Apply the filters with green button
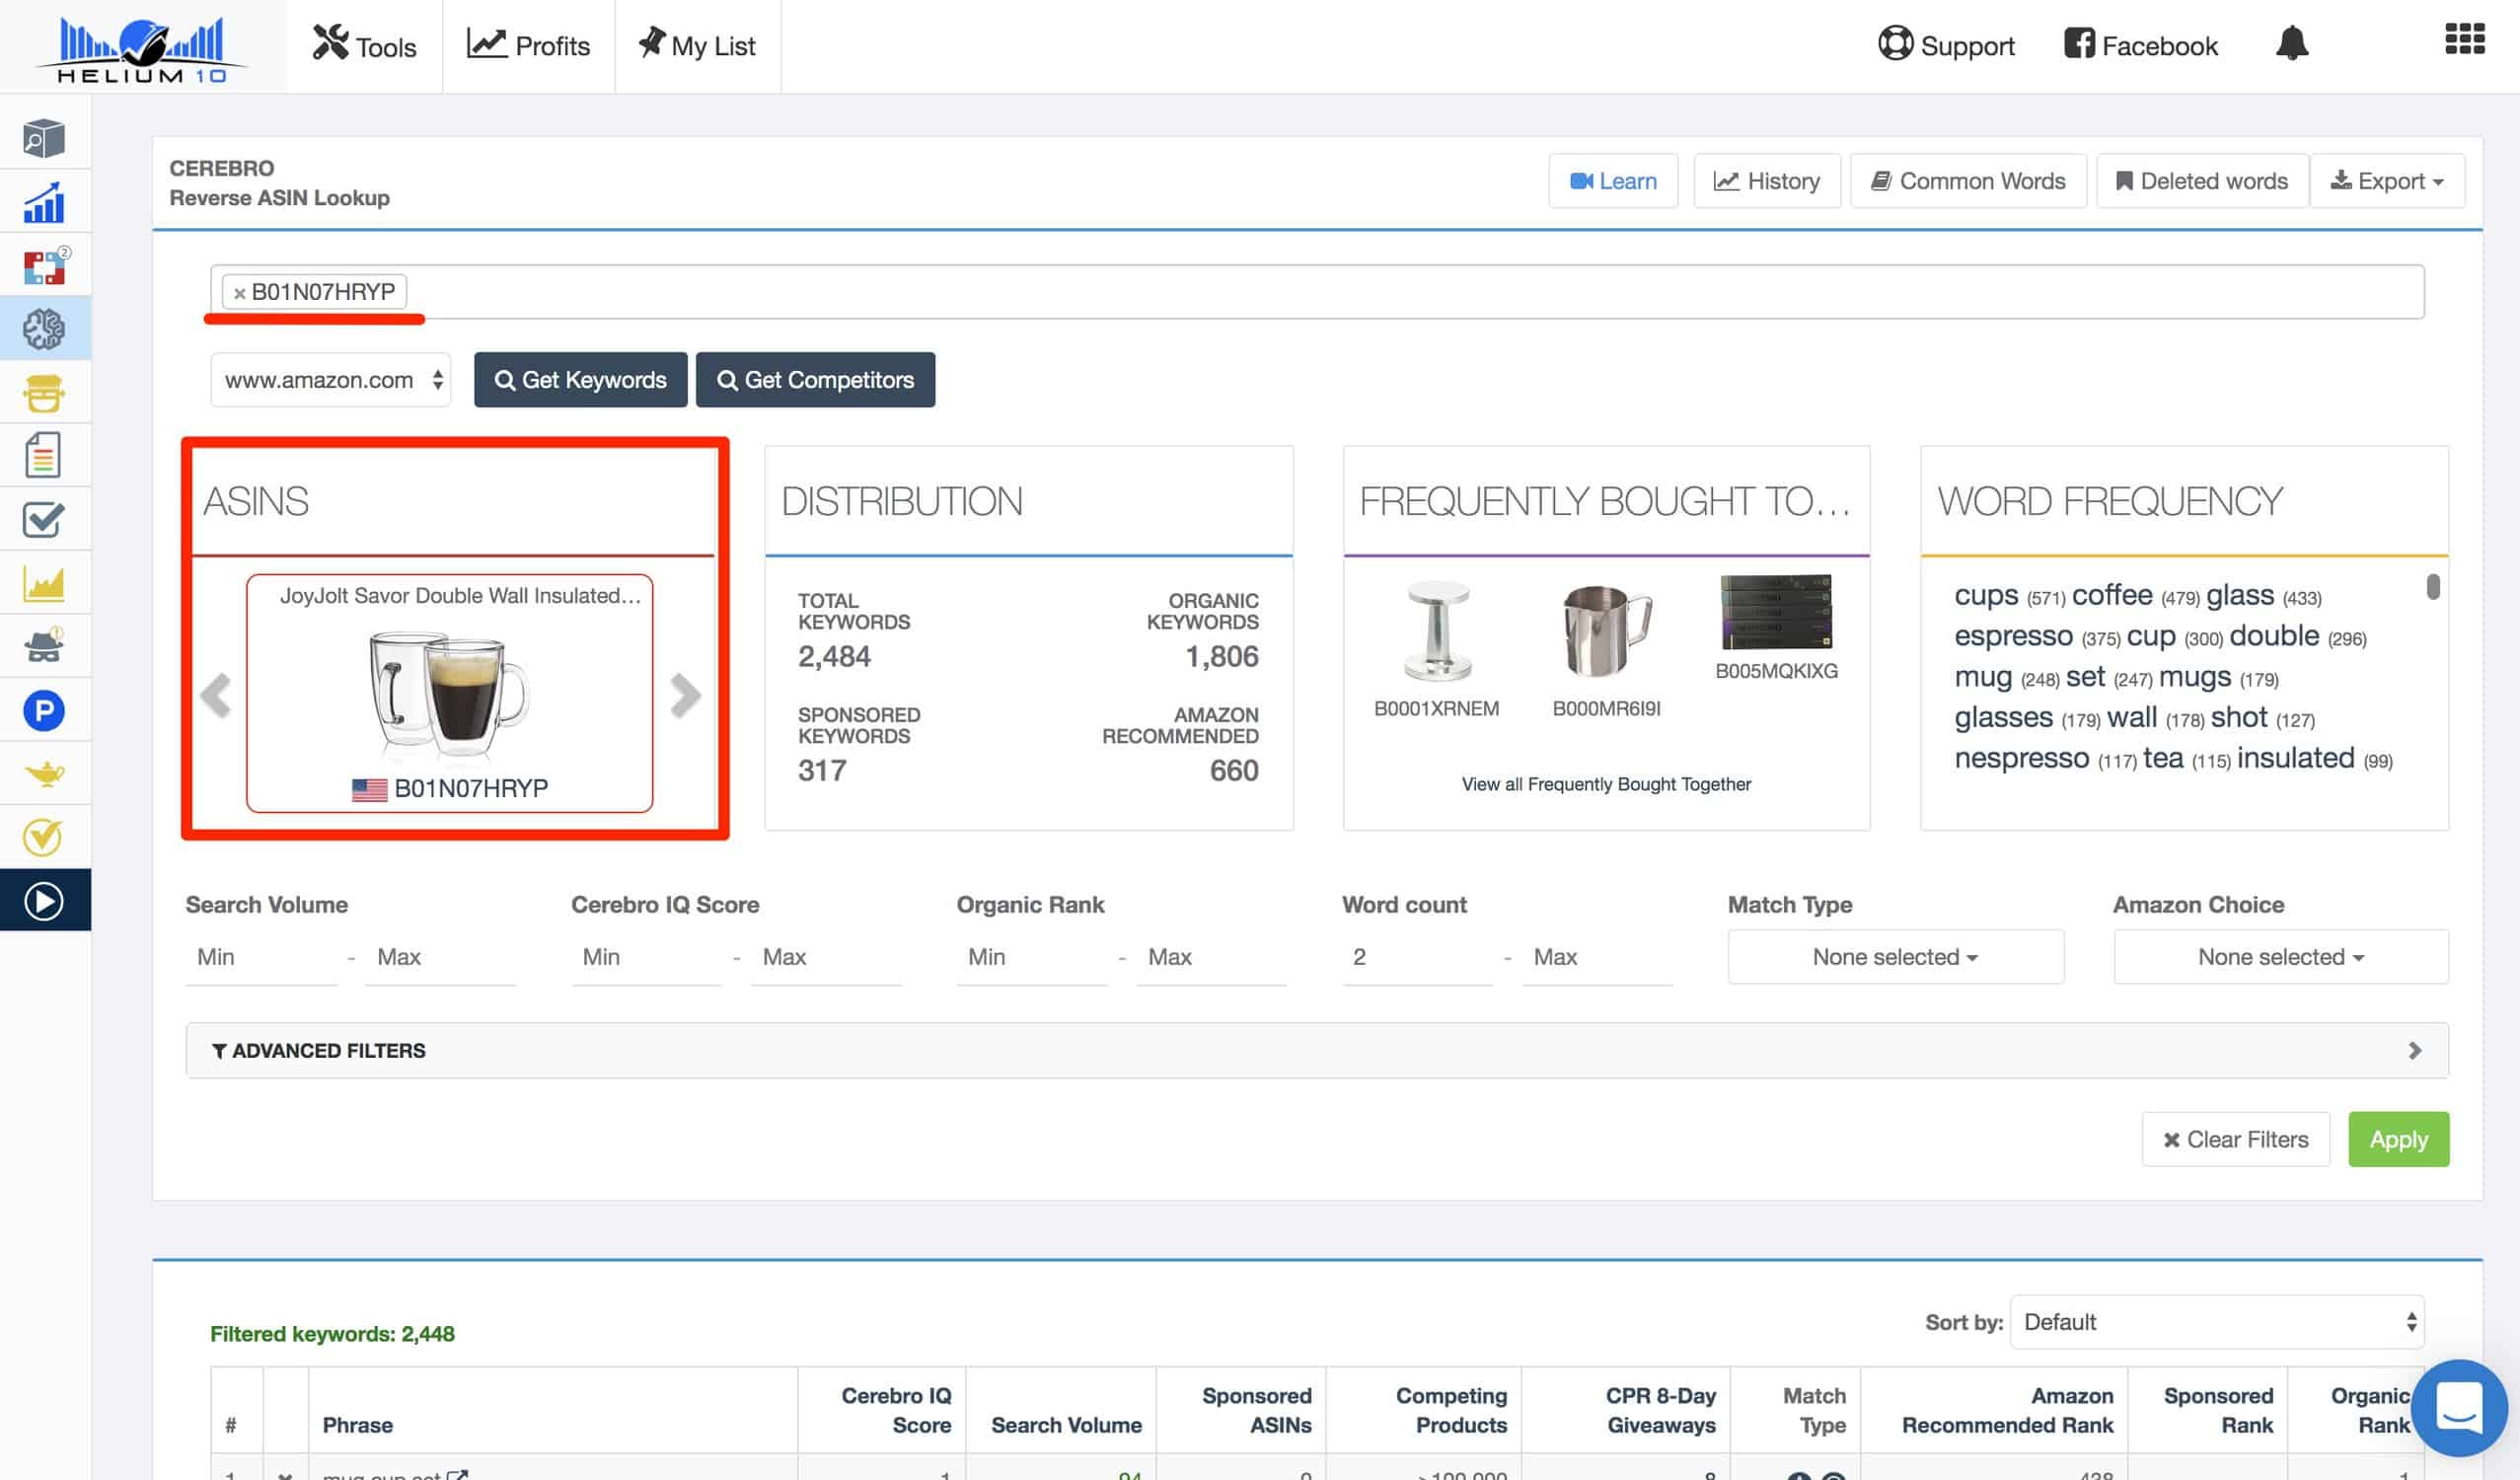Screen dimensions: 2520x1480 tap(2398, 1139)
